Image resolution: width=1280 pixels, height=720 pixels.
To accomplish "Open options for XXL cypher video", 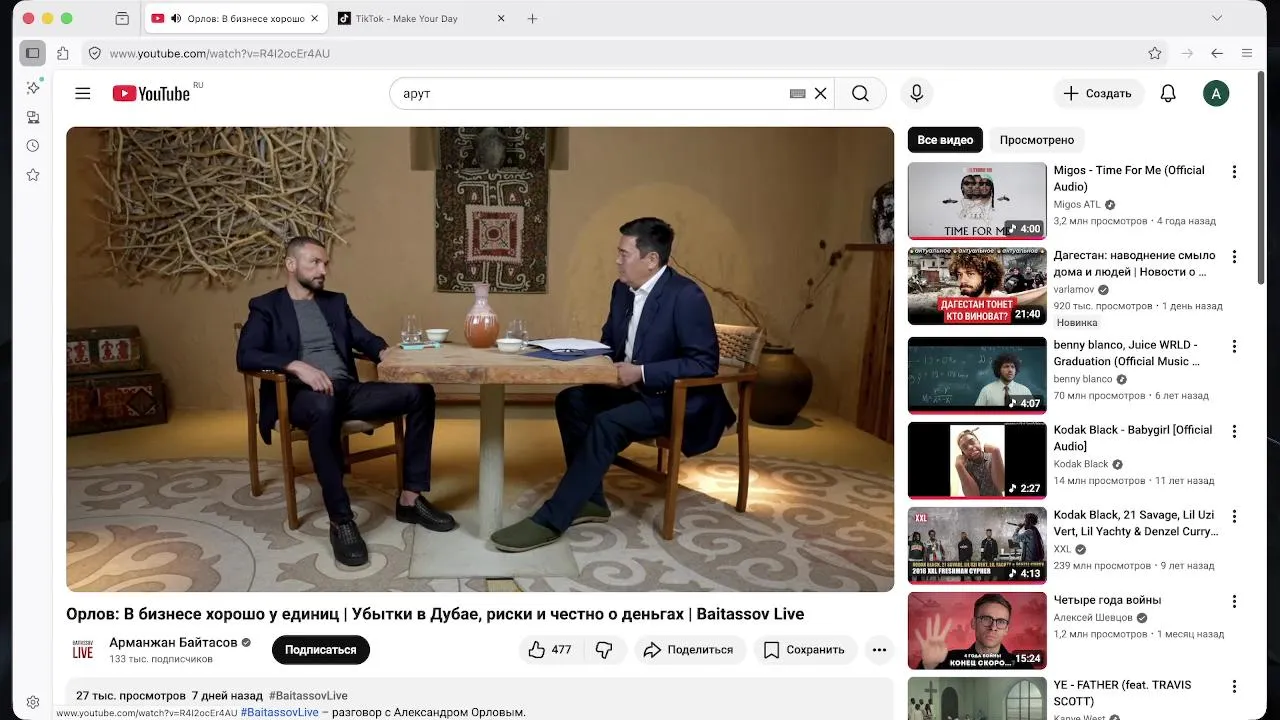I will [1234, 517].
